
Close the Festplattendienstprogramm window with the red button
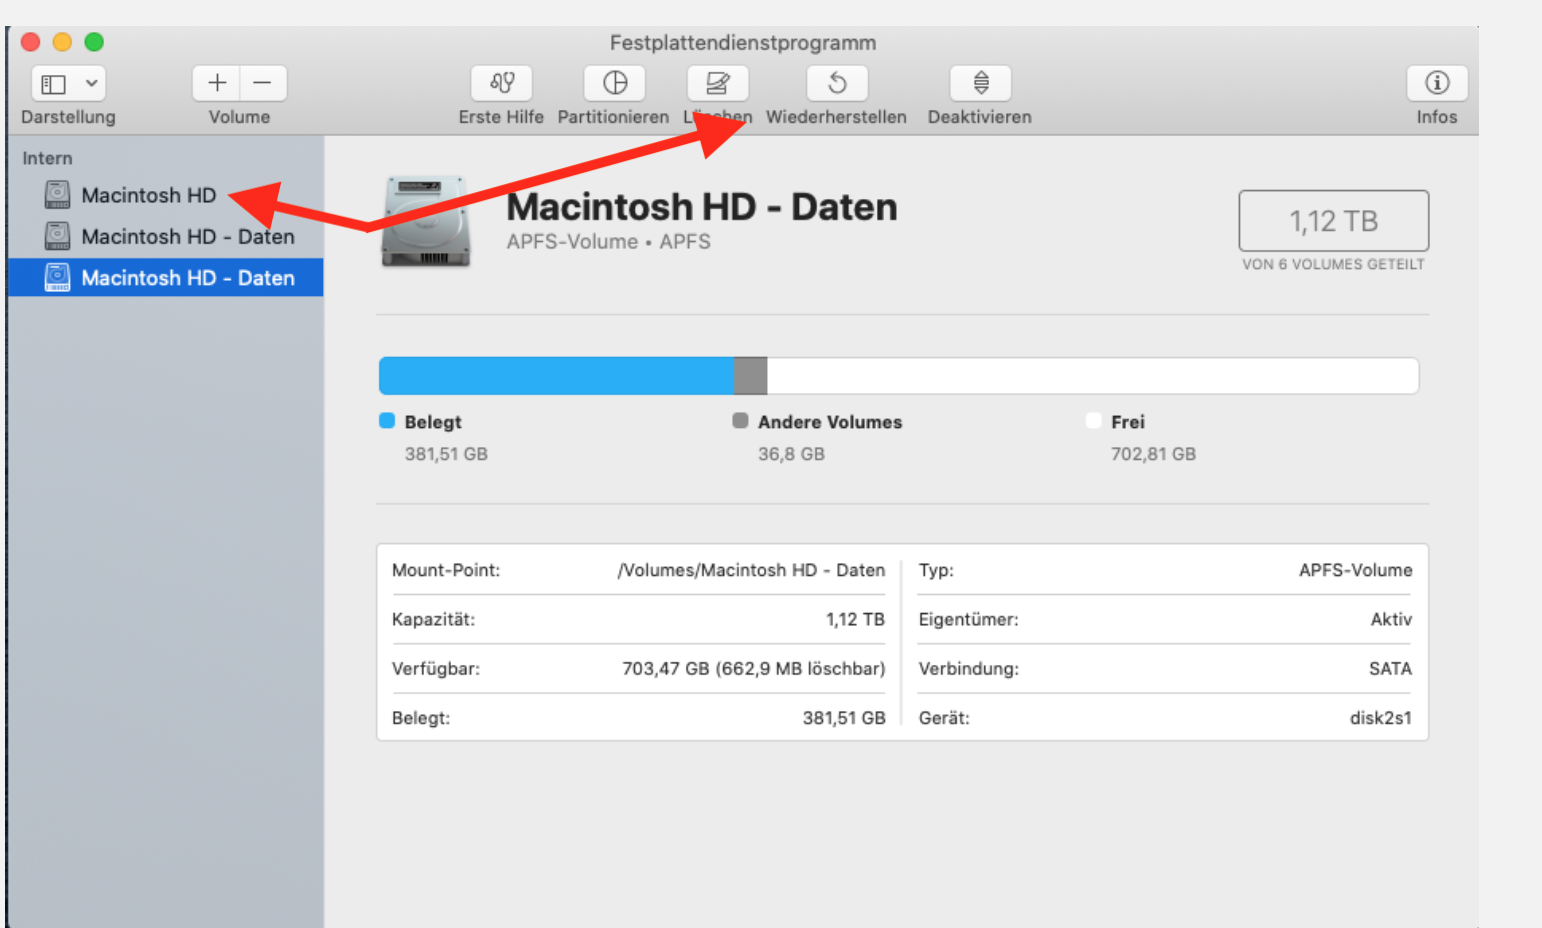pyautogui.click(x=31, y=42)
